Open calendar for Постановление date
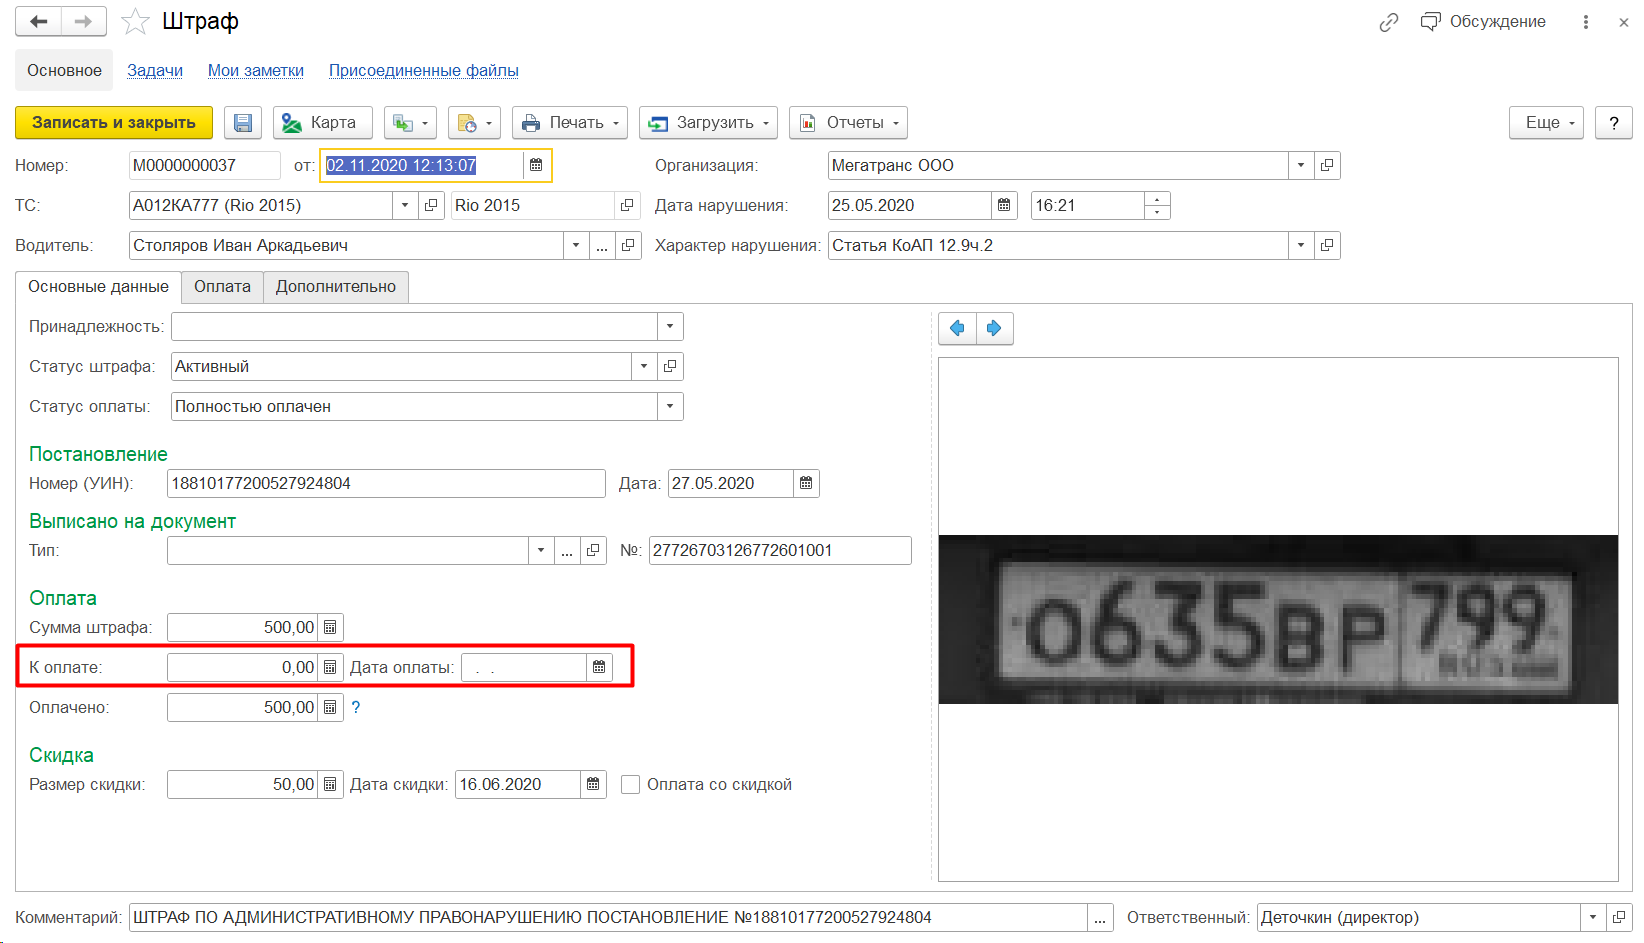This screenshot has width=1644, height=943. (x=806, y=484)
